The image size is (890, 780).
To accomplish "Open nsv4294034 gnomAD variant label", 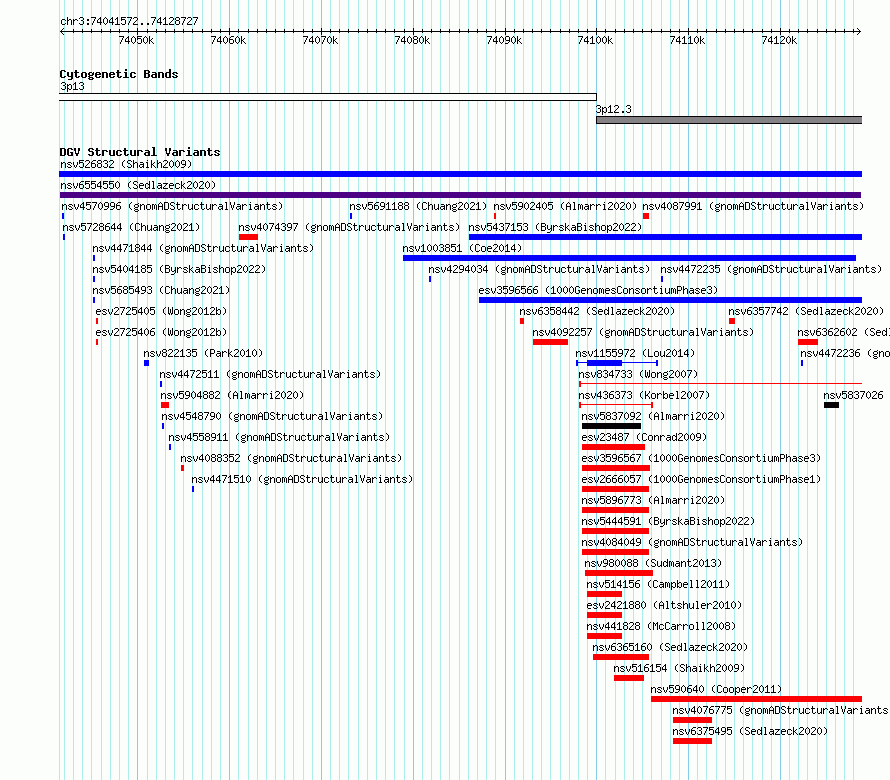I will click(539, 269).
